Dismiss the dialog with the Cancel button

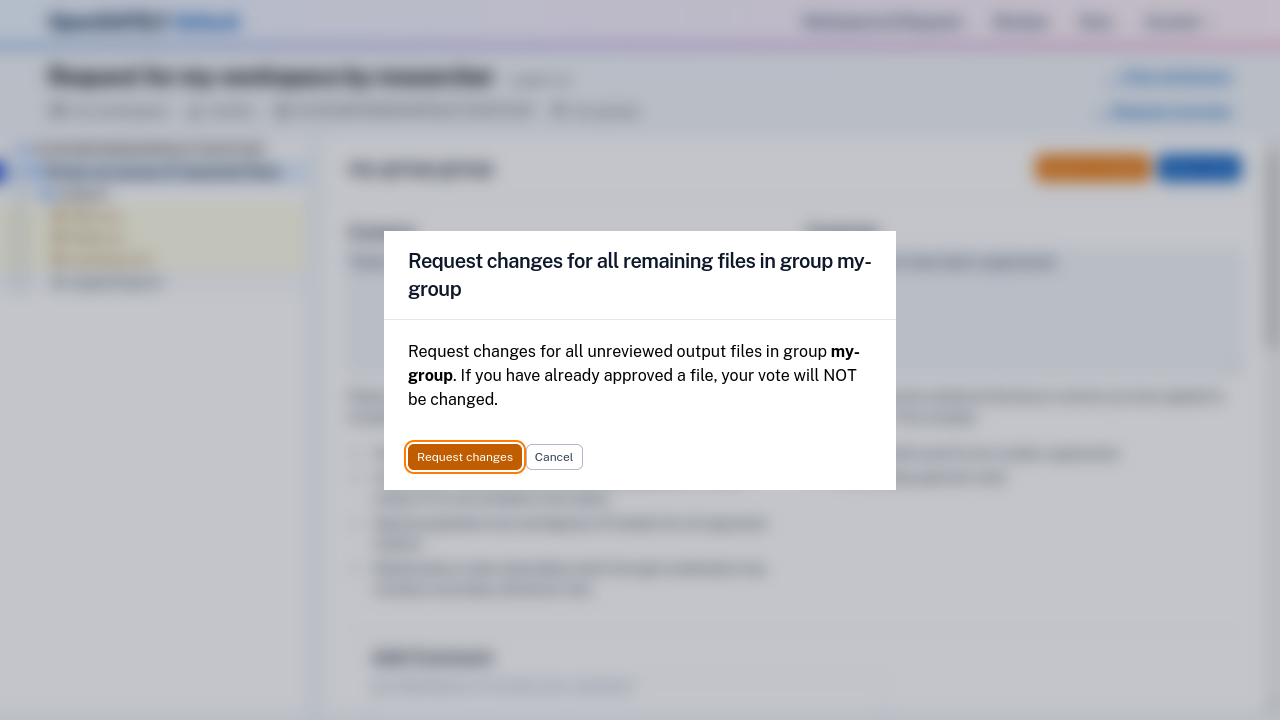pos(553,457)
